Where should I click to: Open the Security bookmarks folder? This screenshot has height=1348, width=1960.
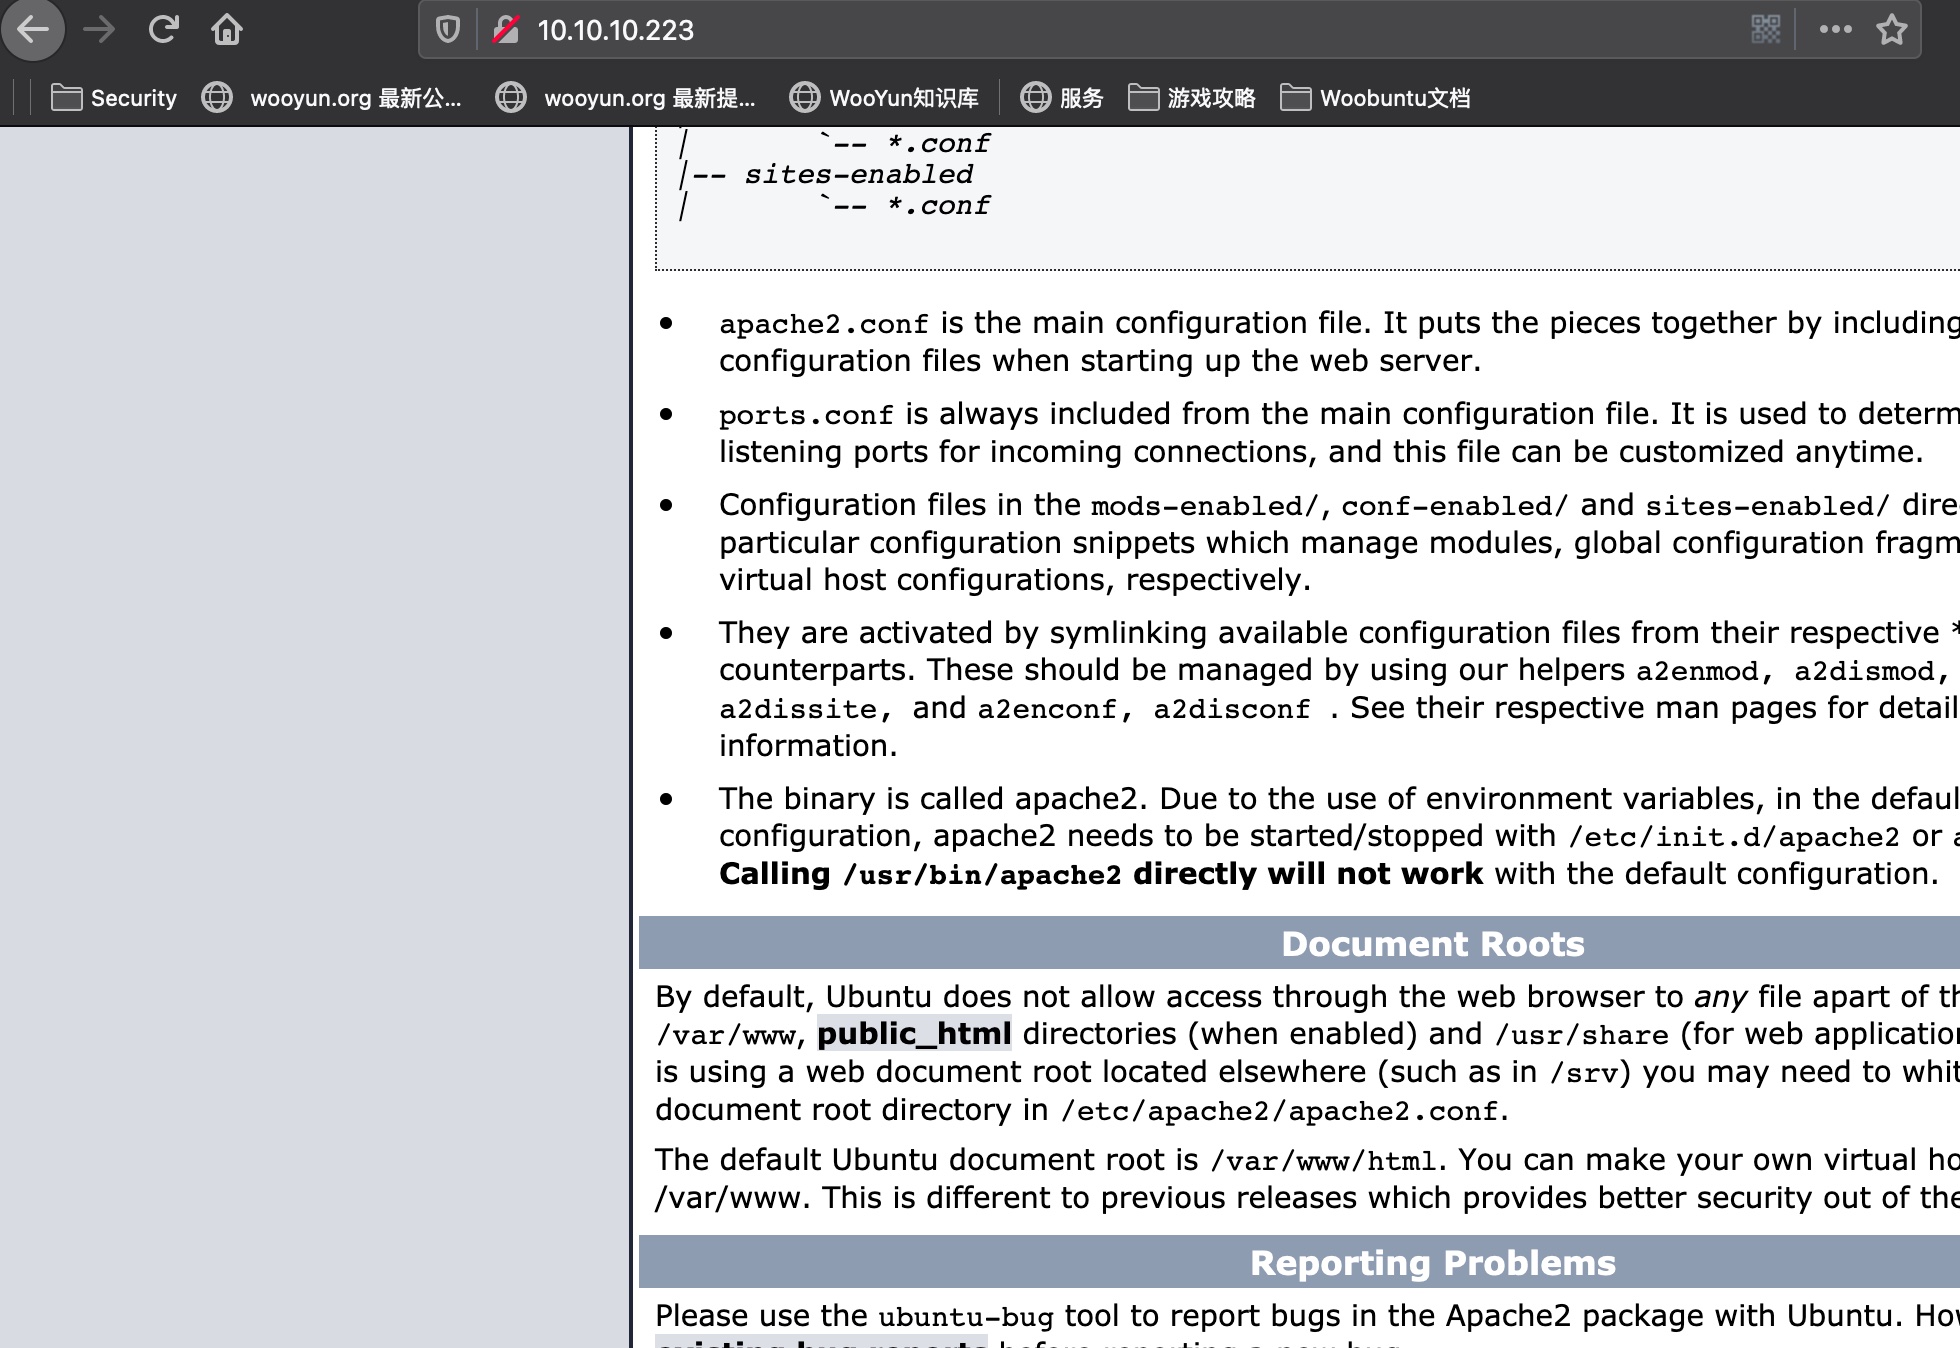(114, 98)
